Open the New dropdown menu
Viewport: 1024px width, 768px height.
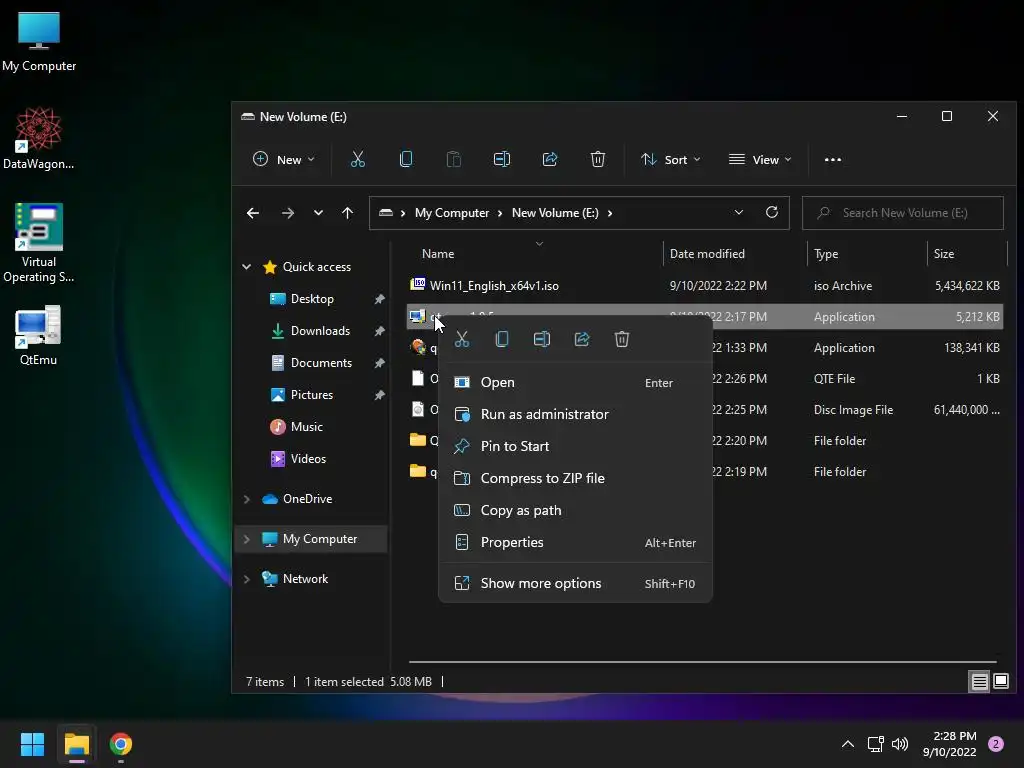[284, 159]
